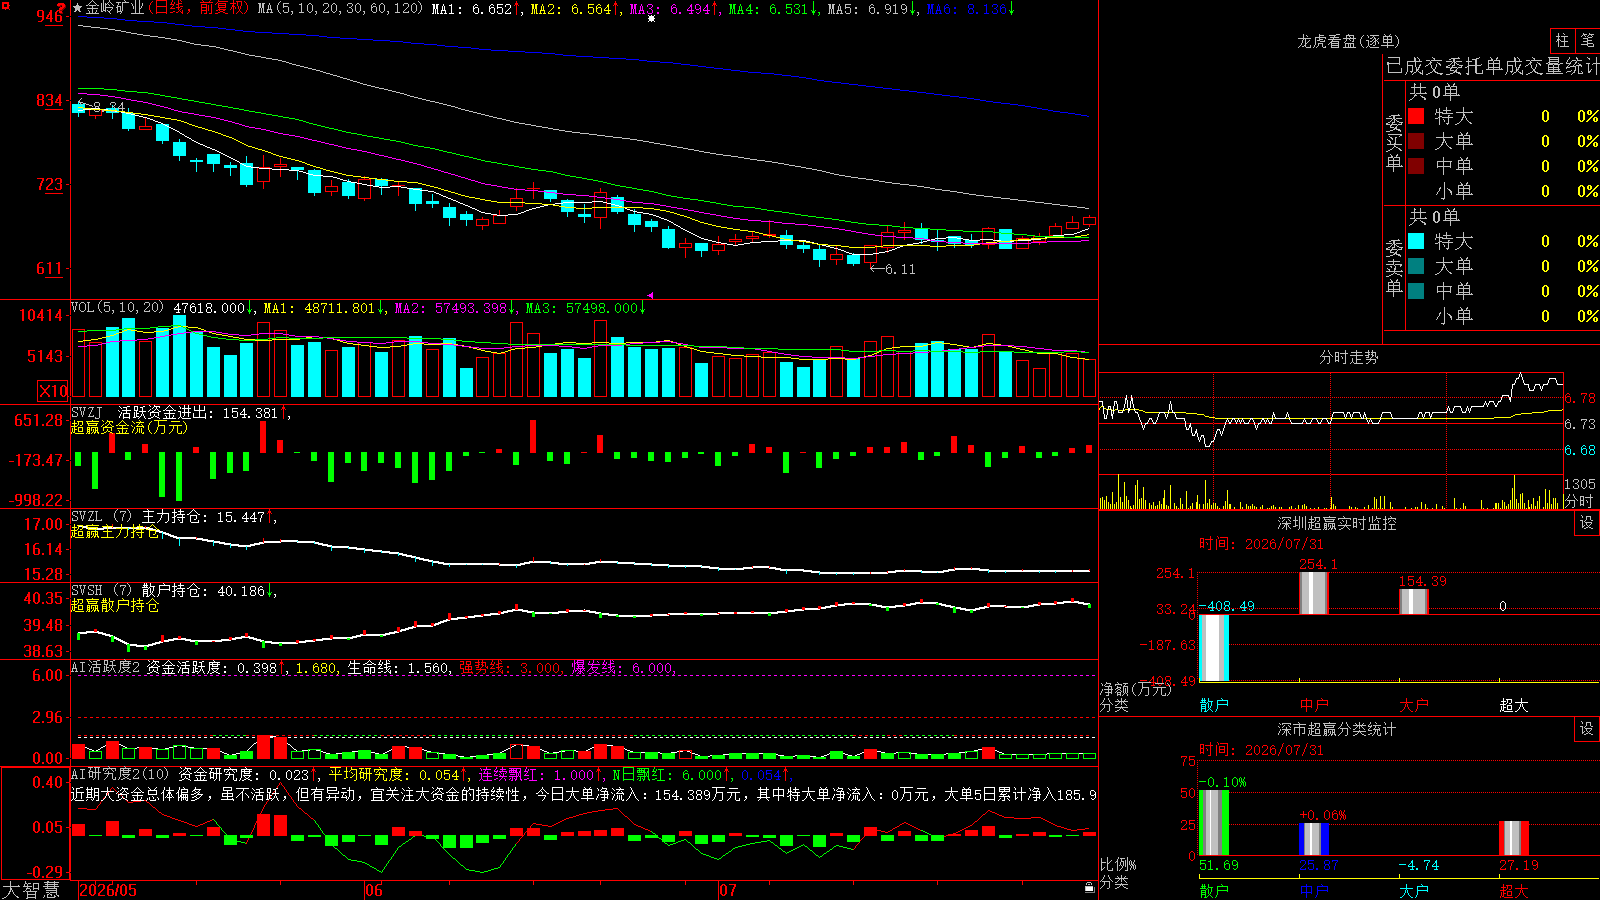Click the 06 month marker on the time axis
This screenshot has height=900, width=1600.
click(374, 890)
